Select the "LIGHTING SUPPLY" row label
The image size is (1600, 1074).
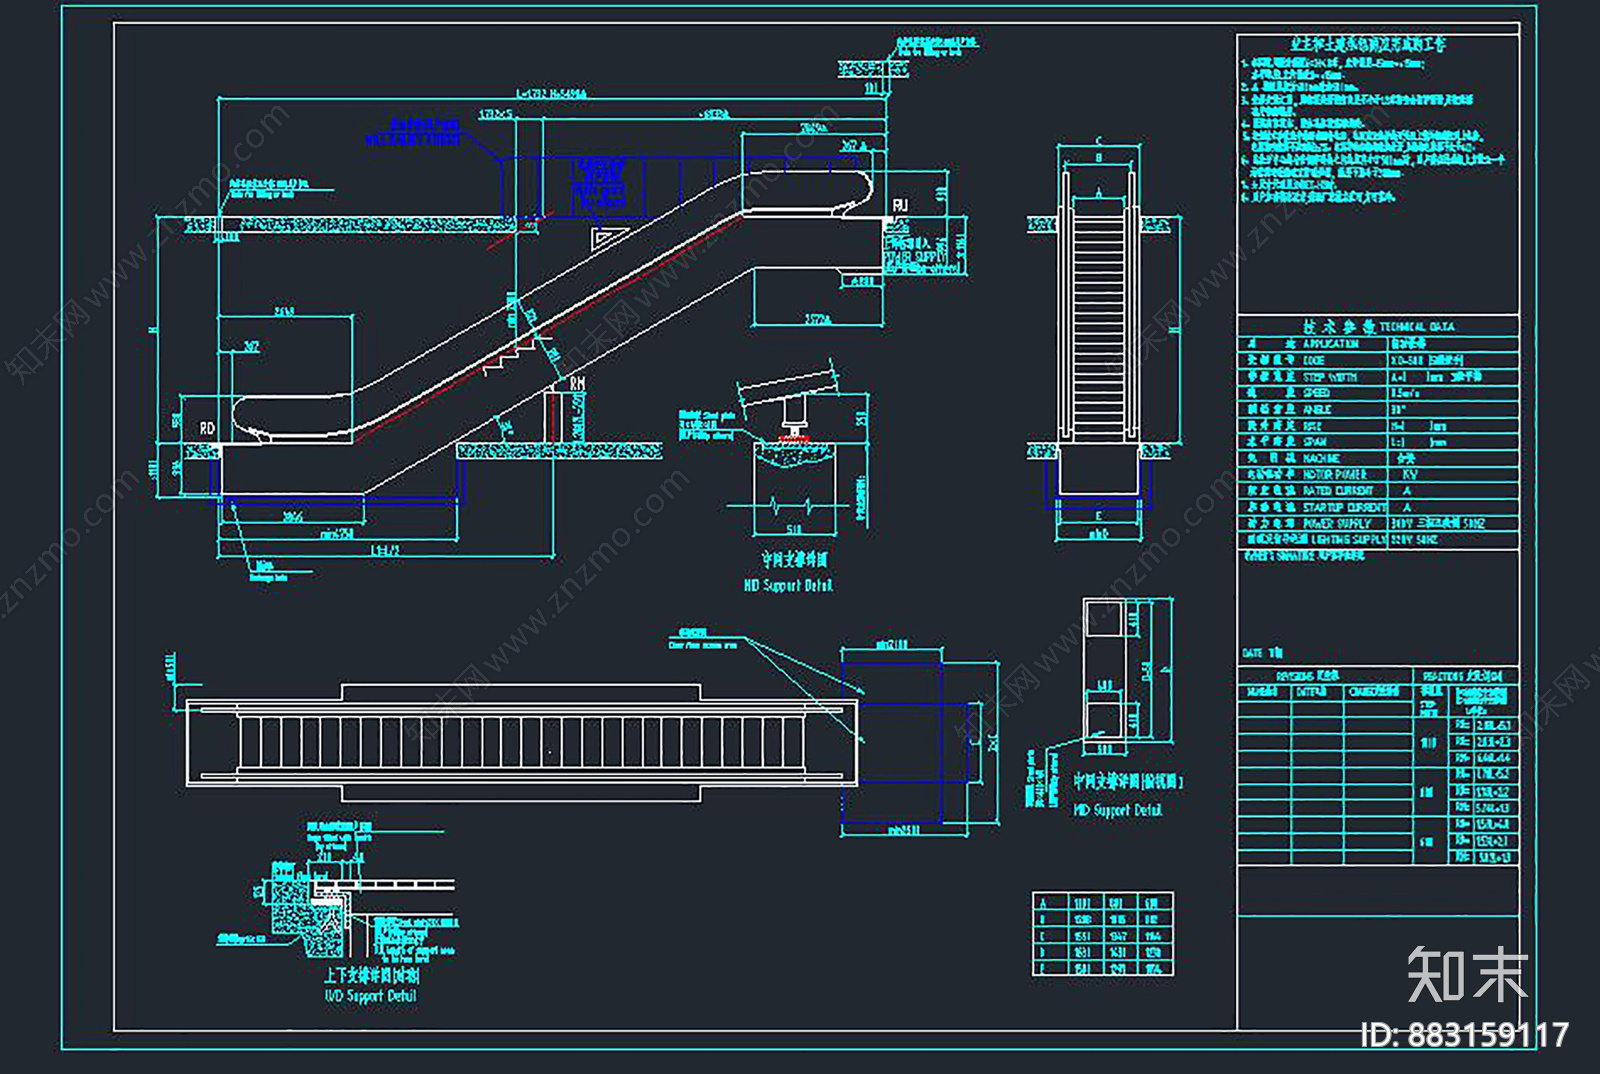tap(1348, 540)
